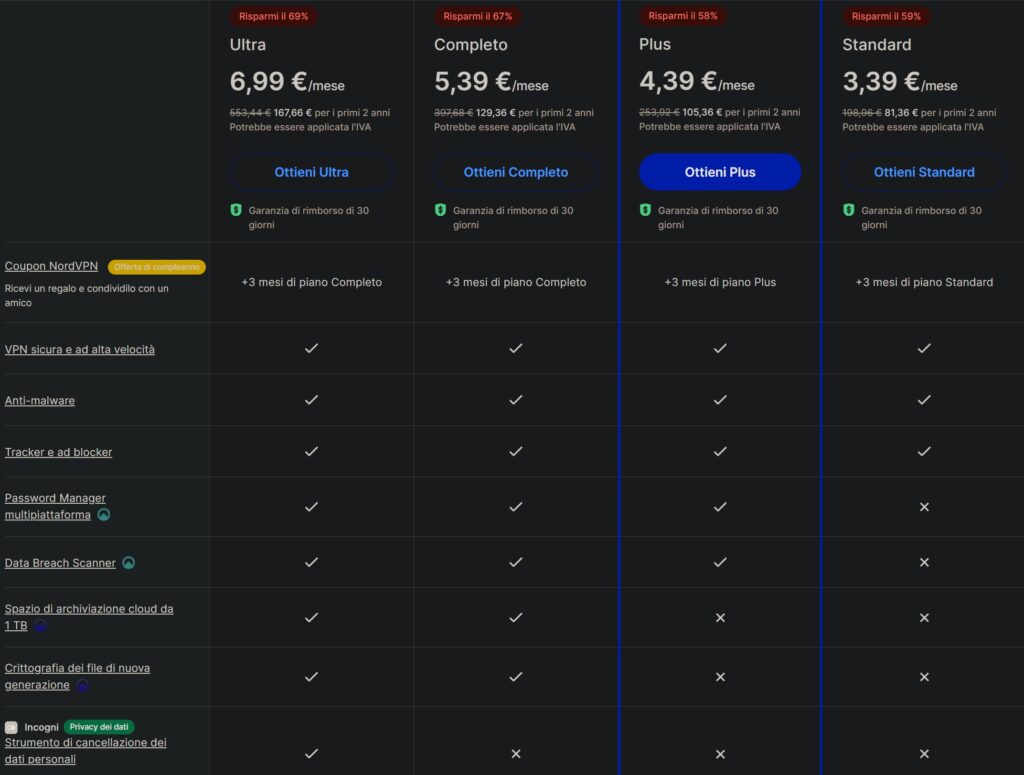Click the 3,39 €/mese price
The height and width of the screenshot is (775, 1024).
coord(900,82)
